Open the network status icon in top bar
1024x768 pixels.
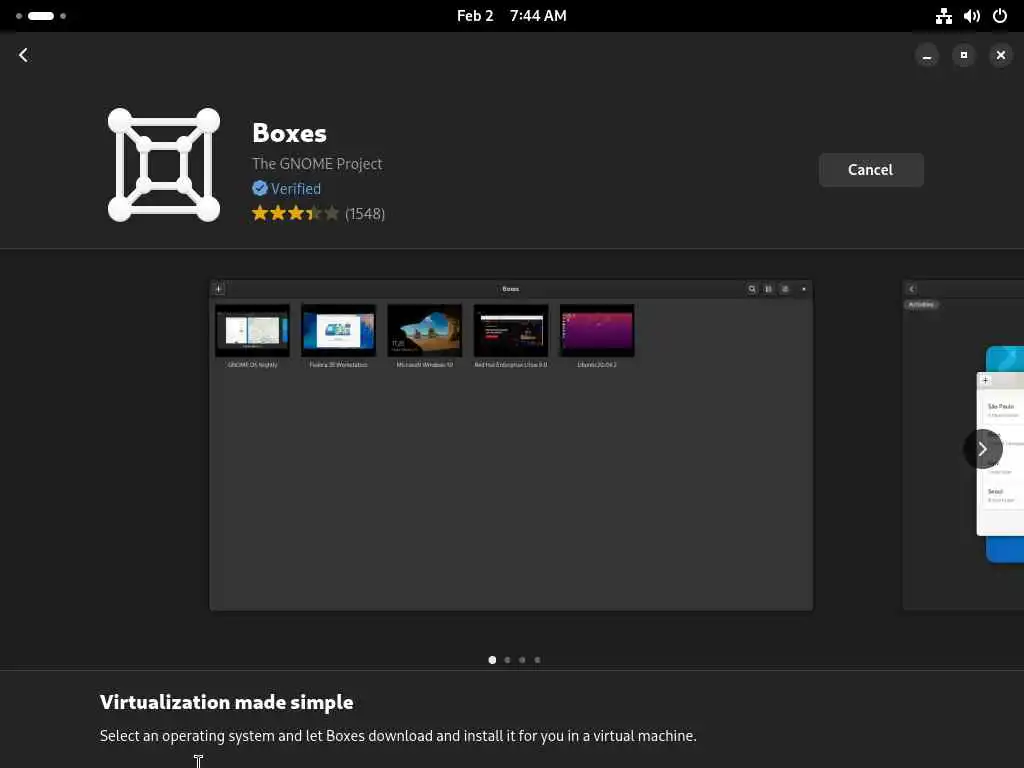pos(944,16)
